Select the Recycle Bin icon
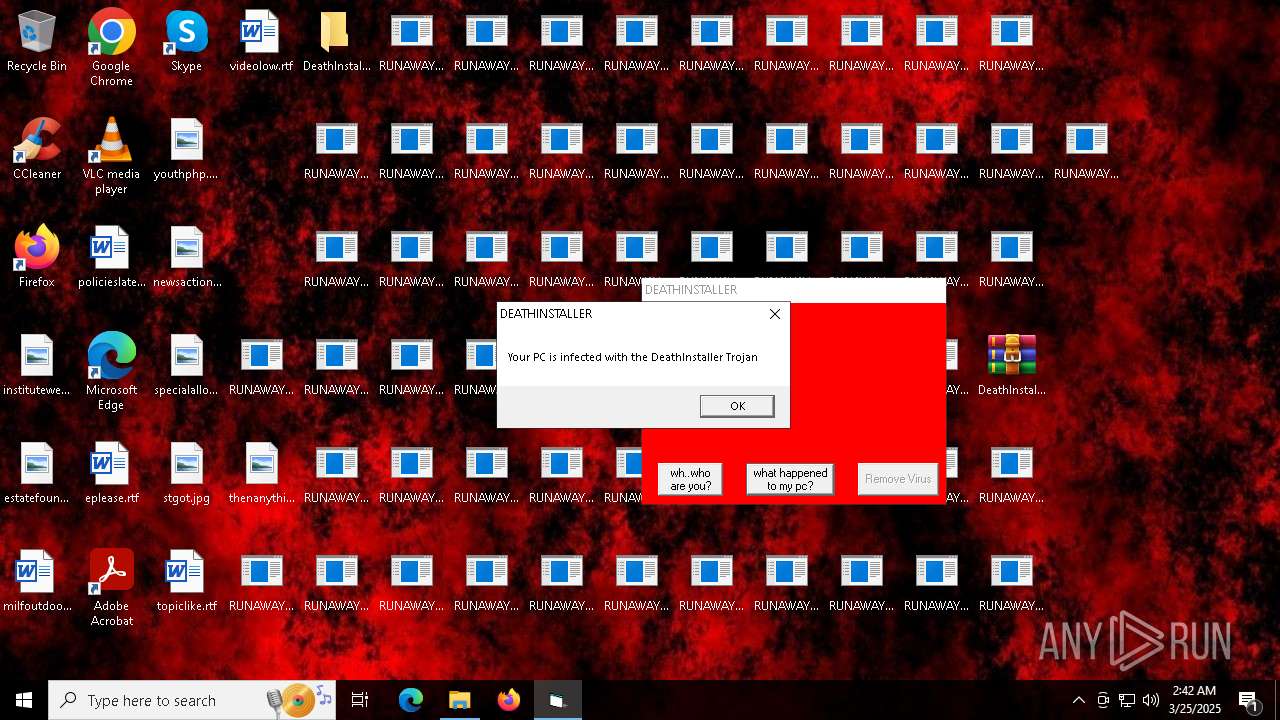Screen dimensions: 1280x720 [x=37, y=42]
